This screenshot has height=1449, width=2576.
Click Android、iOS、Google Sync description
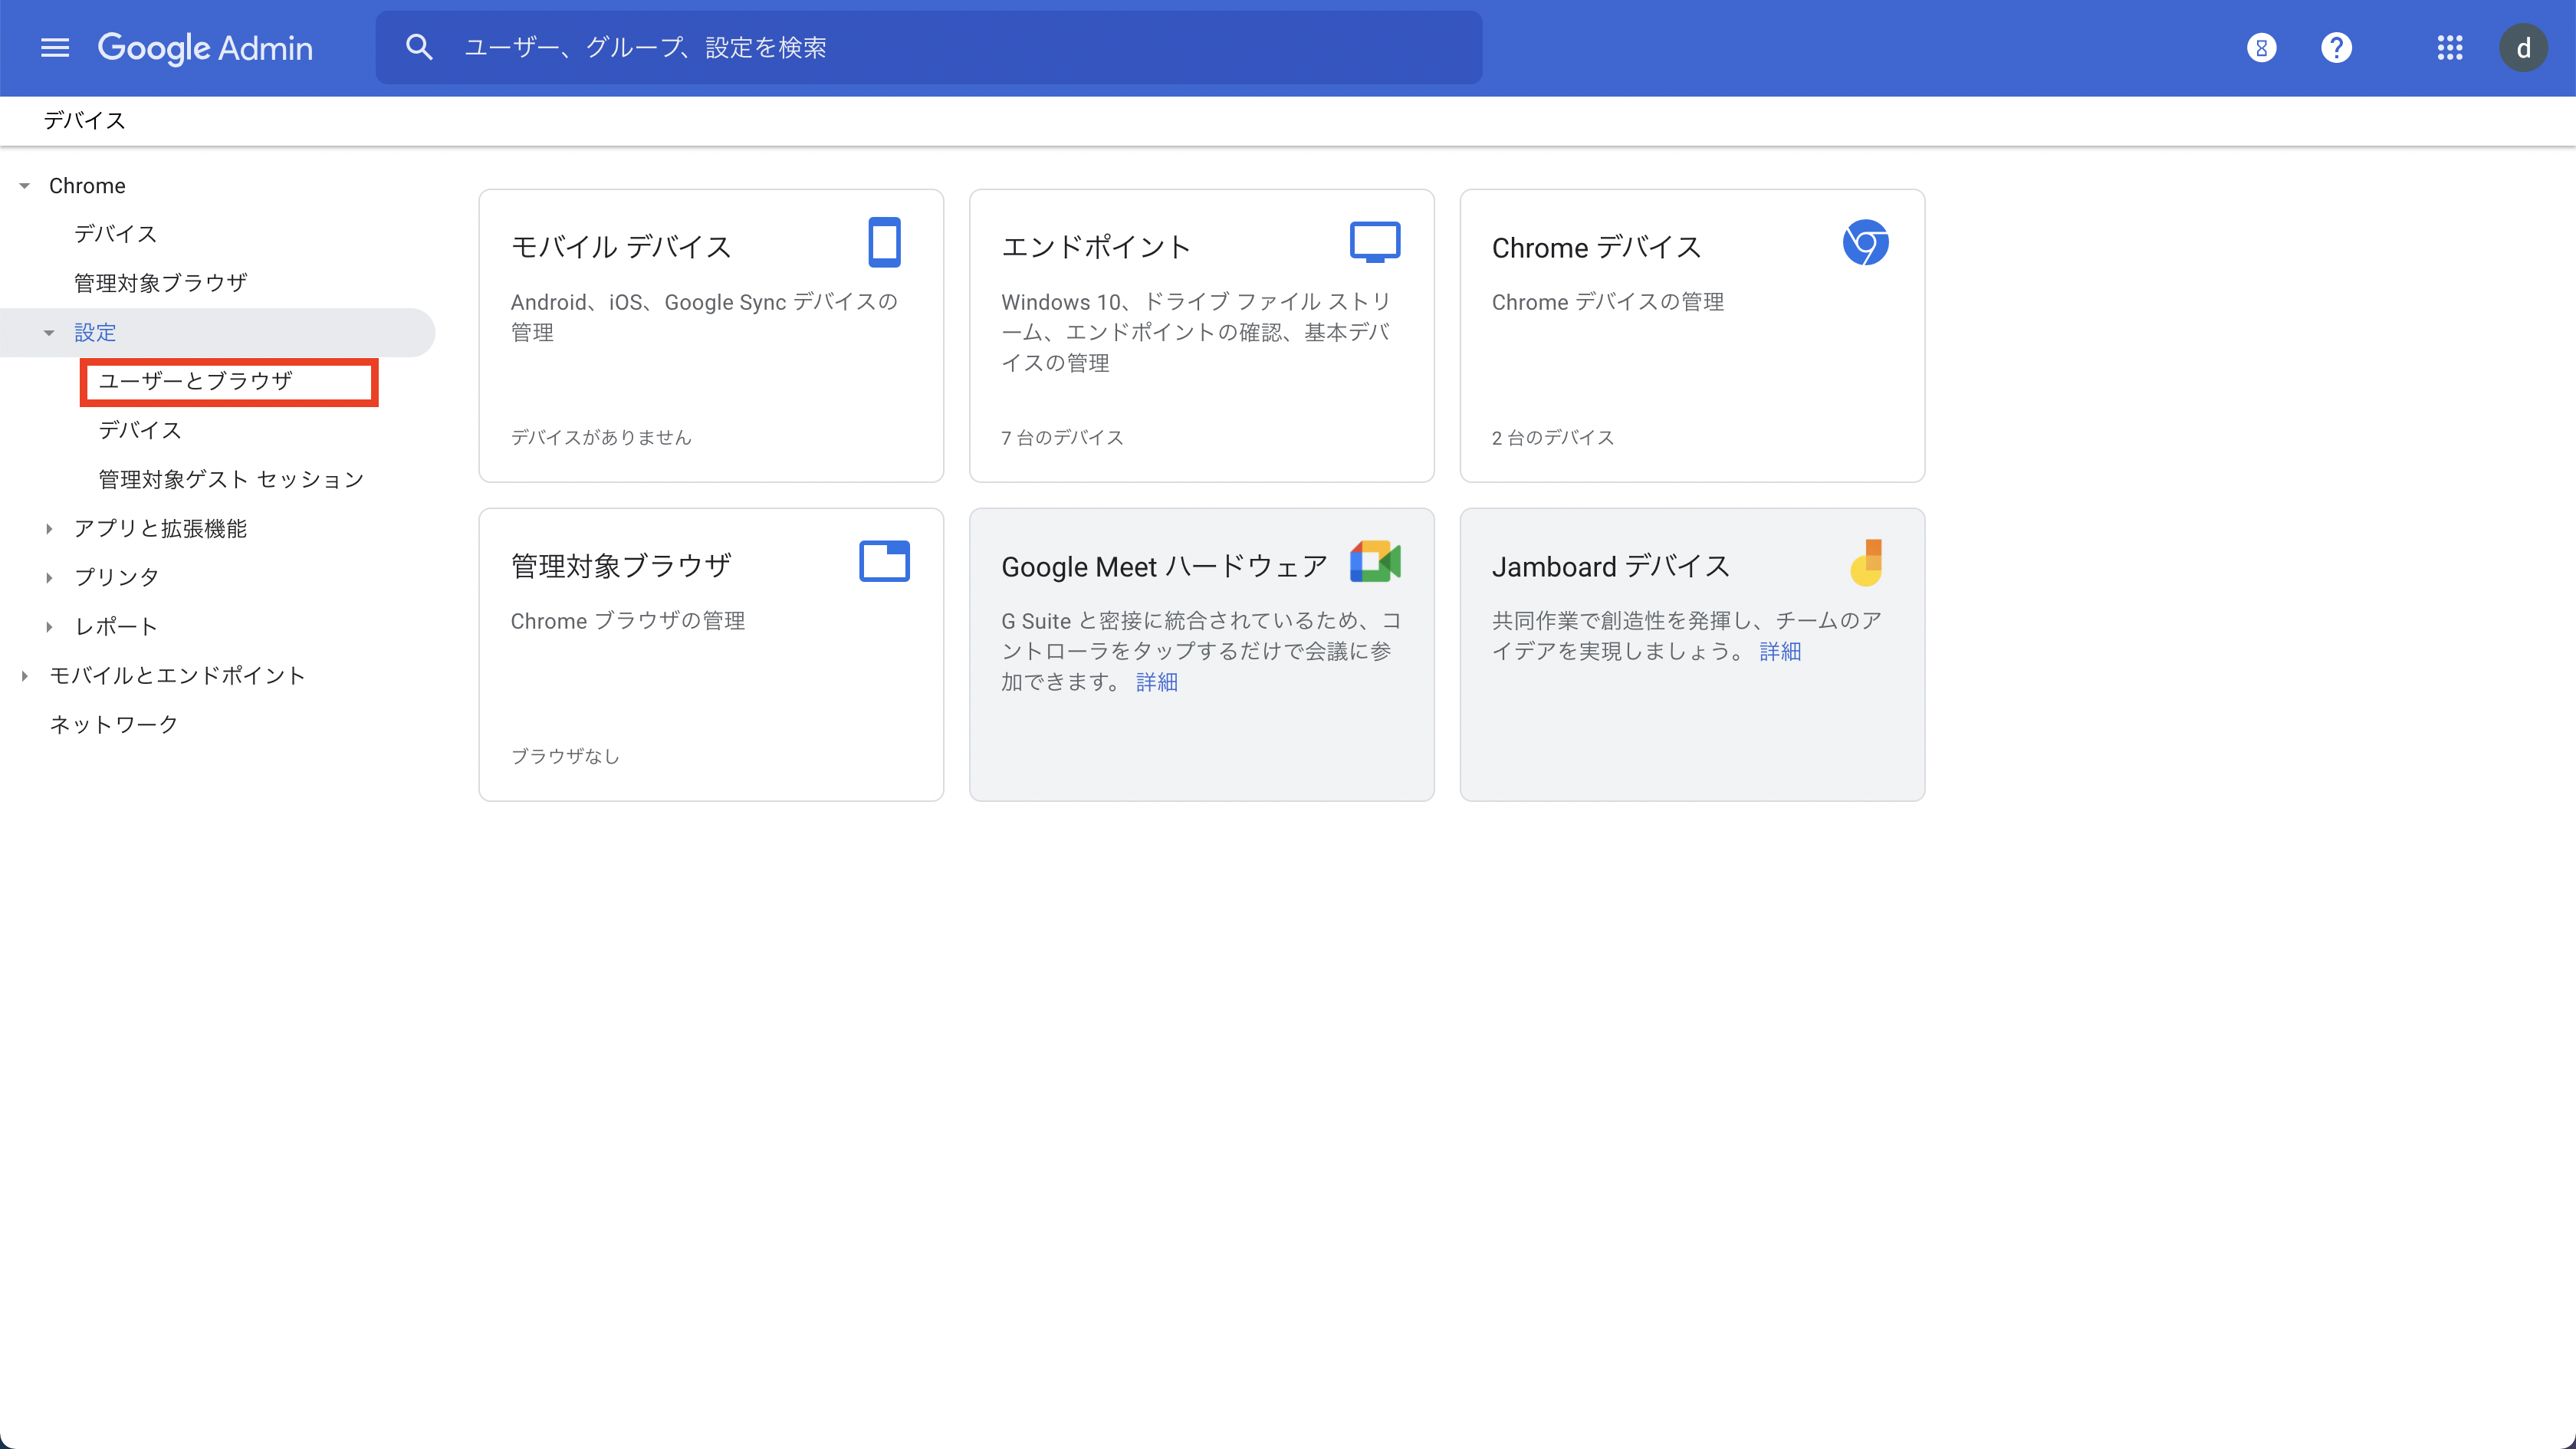coord(705,317)
